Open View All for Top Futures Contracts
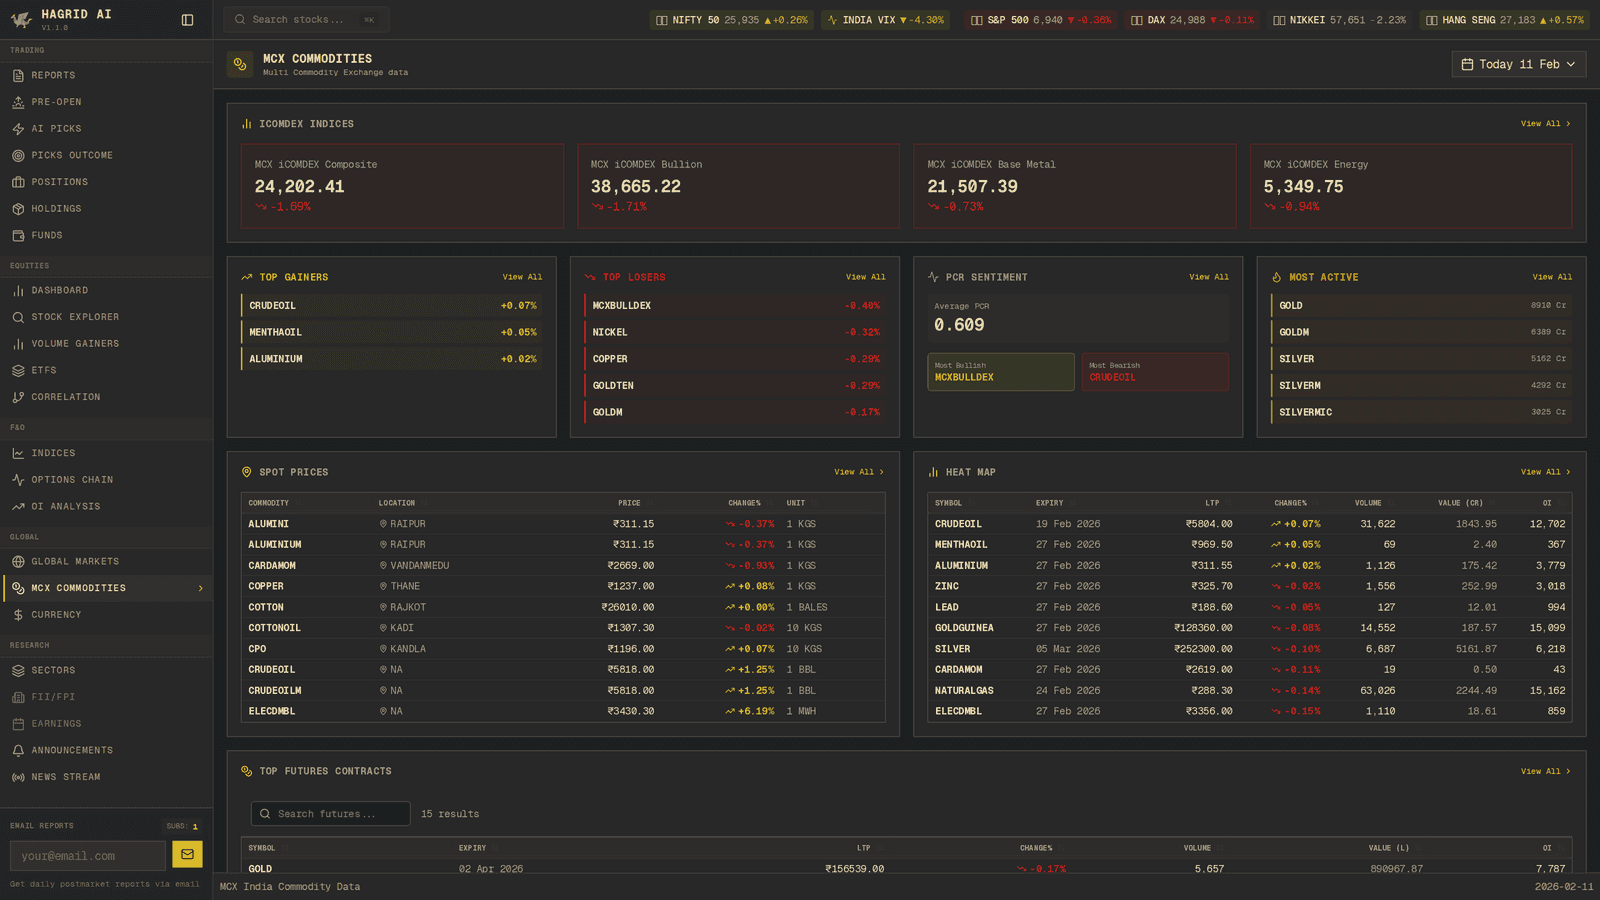Viewport: 1600px width, 900px height. 1545,771
